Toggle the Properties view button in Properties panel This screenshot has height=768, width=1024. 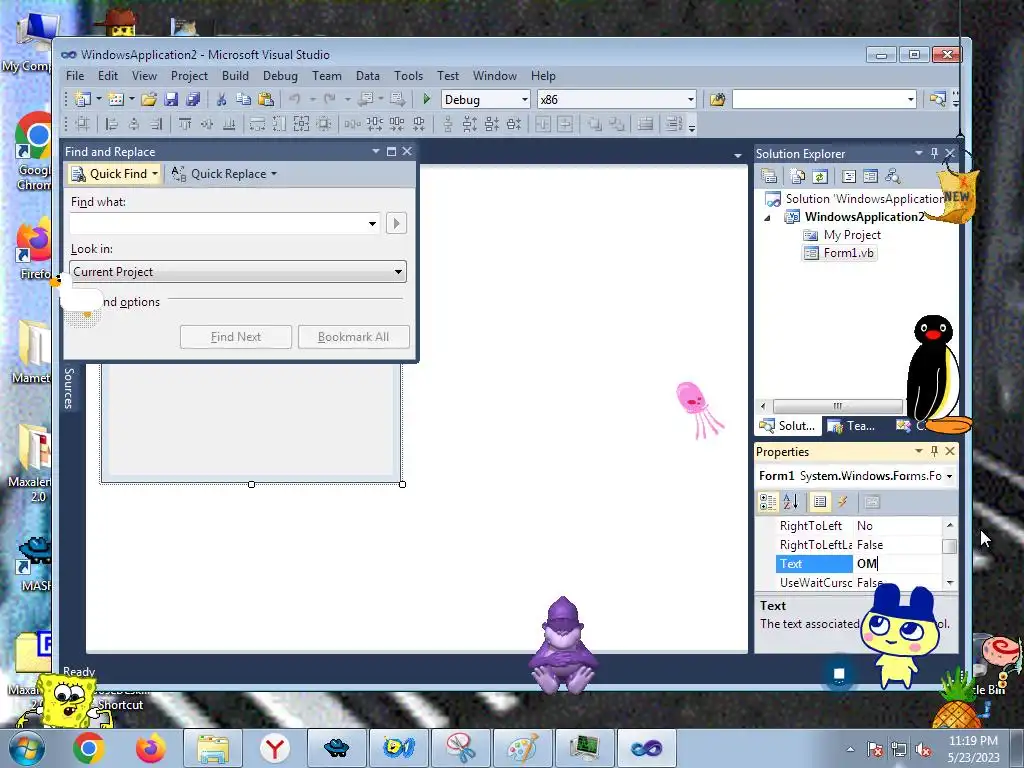(820, 502)
